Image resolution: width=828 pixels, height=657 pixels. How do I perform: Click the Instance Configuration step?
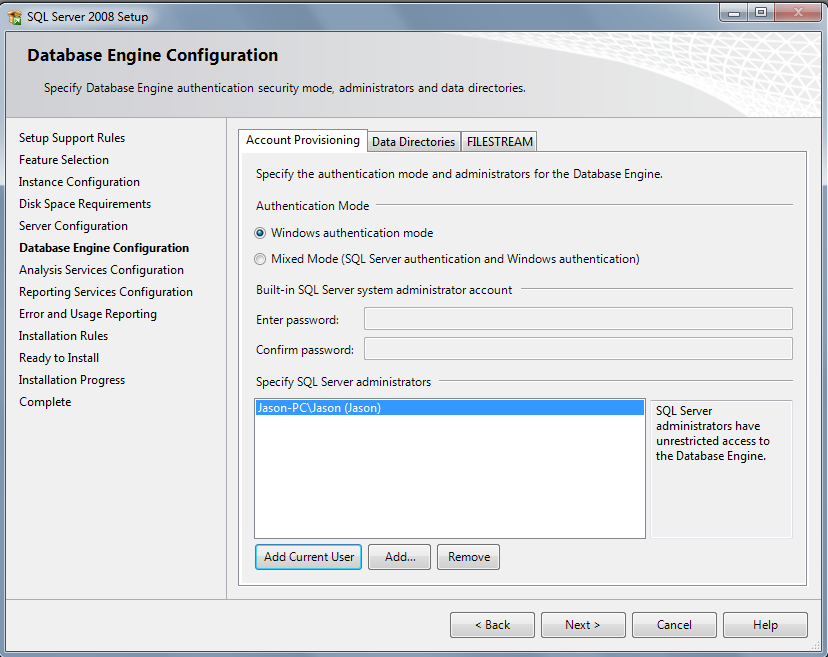coord(79,182)
